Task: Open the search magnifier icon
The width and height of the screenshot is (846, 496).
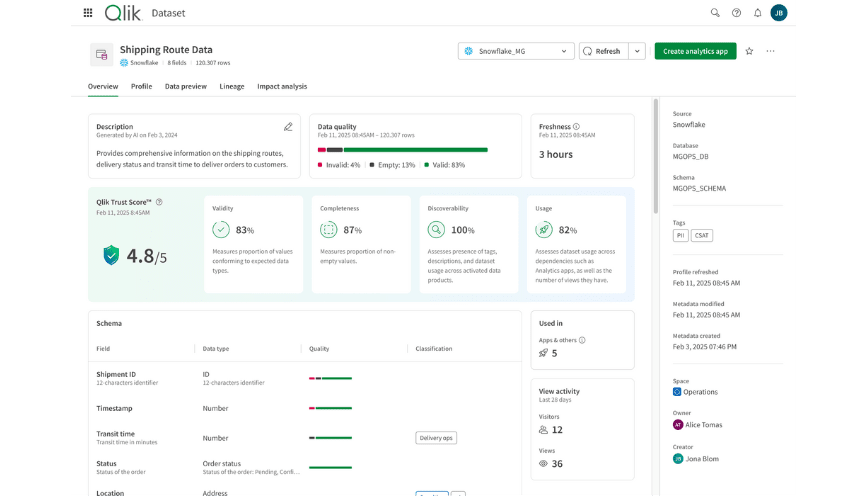Action: (715, 13)
